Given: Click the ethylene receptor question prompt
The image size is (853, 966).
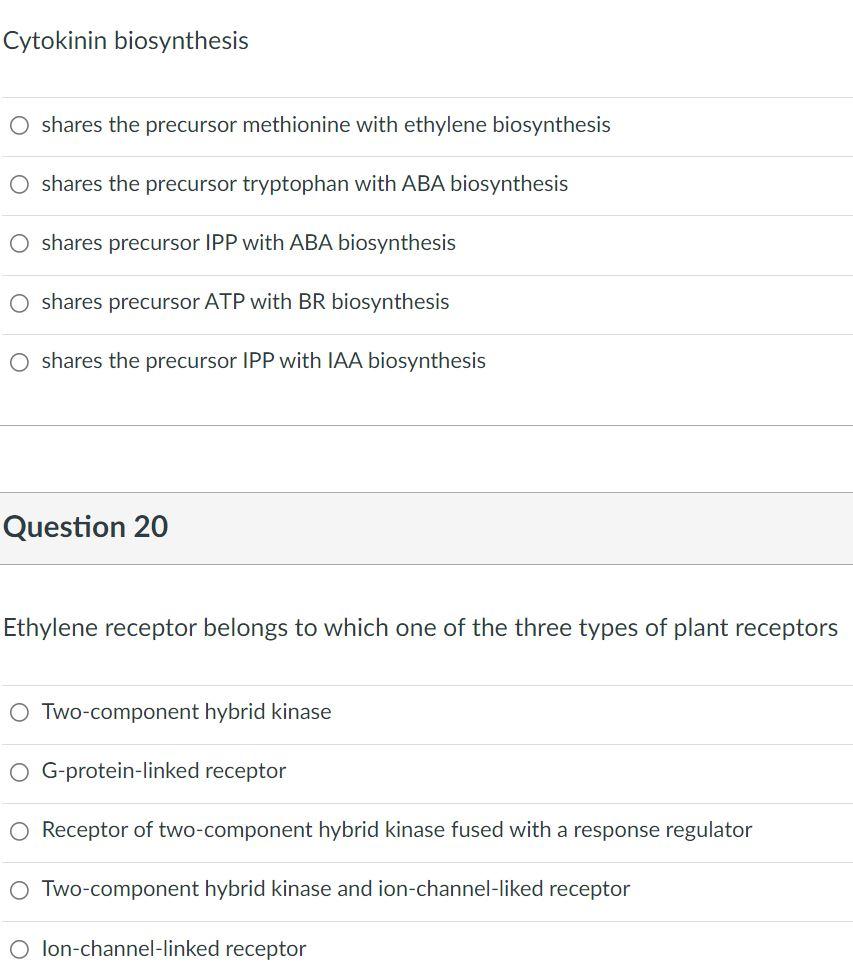Looking at the screenshot, I should tap(420, 628).
